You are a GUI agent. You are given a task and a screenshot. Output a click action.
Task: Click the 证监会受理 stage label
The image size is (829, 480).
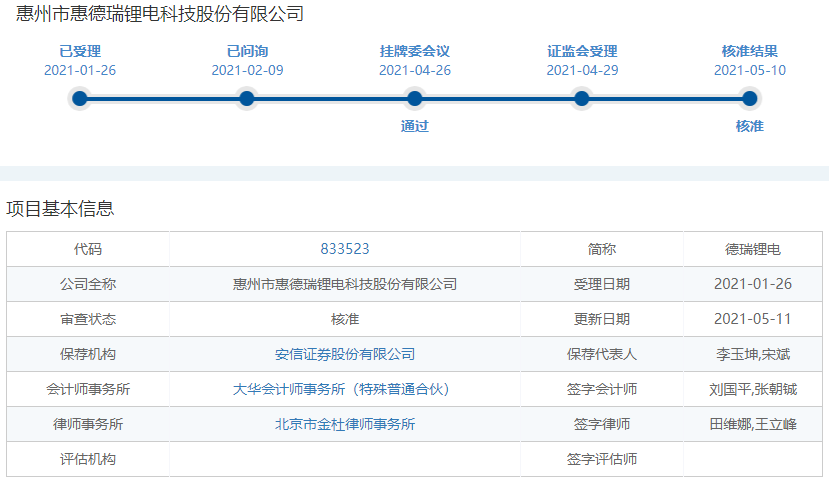tap(582, 51)
